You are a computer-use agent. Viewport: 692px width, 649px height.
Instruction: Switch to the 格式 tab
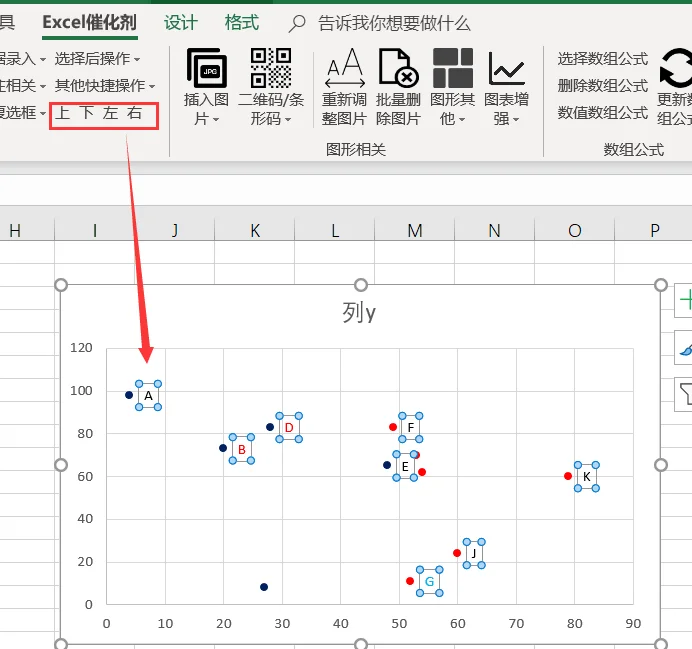tap(241, 23)
